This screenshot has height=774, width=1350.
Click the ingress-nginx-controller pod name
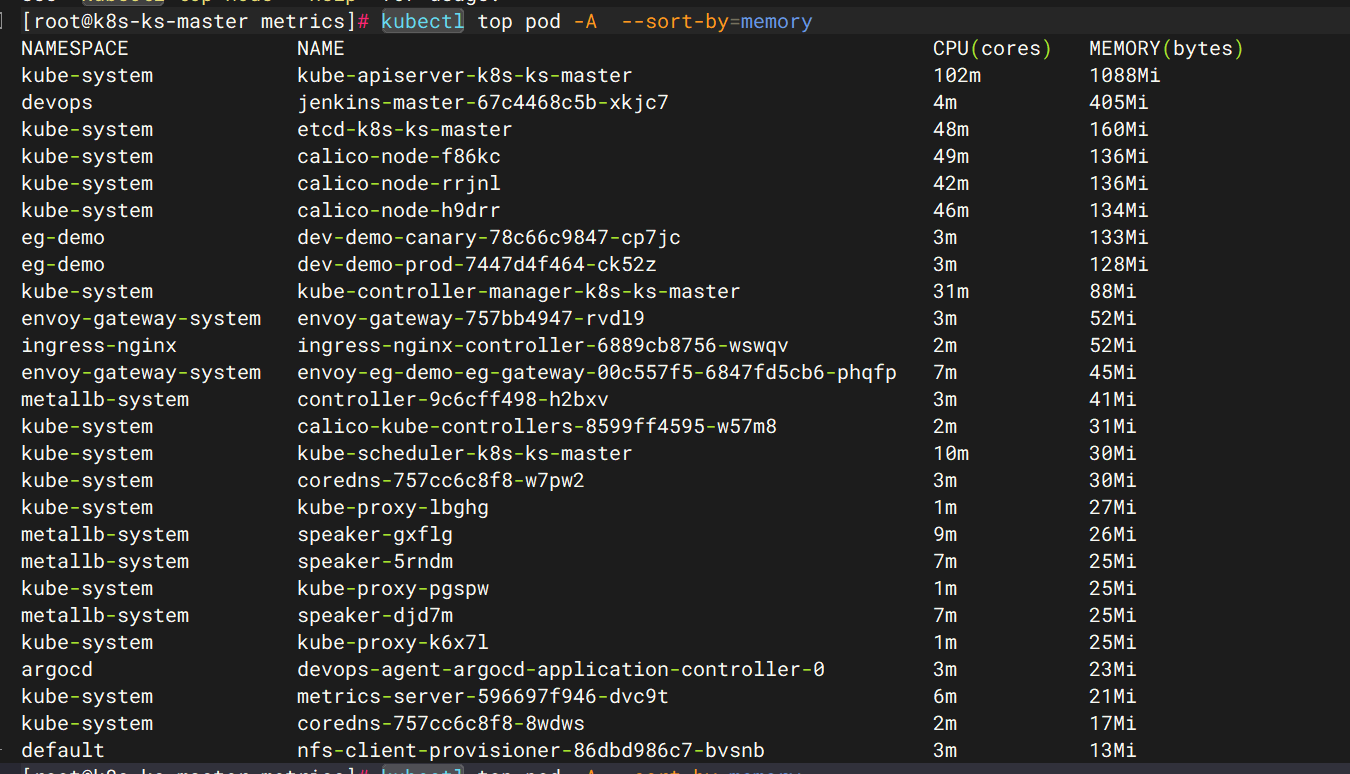tap(542, 345)
